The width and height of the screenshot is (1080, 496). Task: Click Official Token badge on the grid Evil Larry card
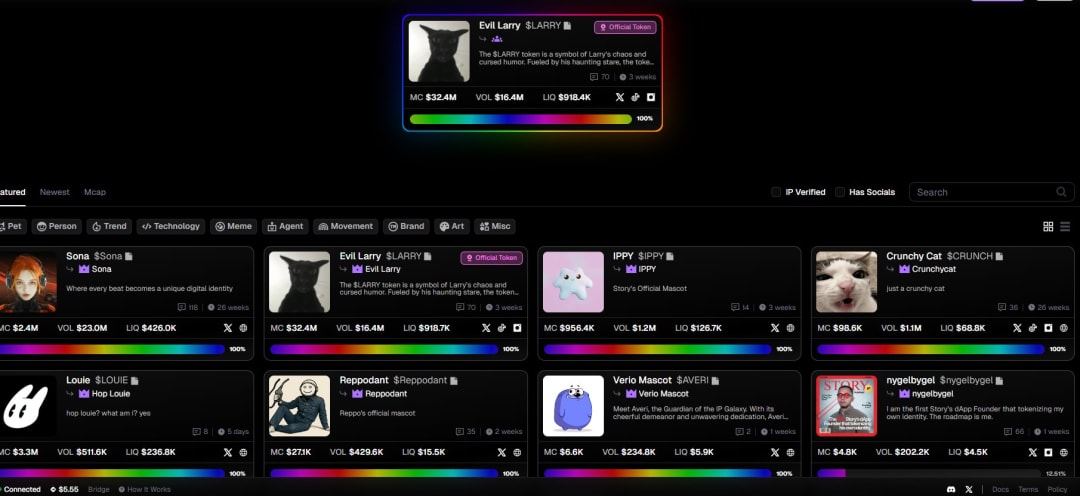click(x=492, y=258)
